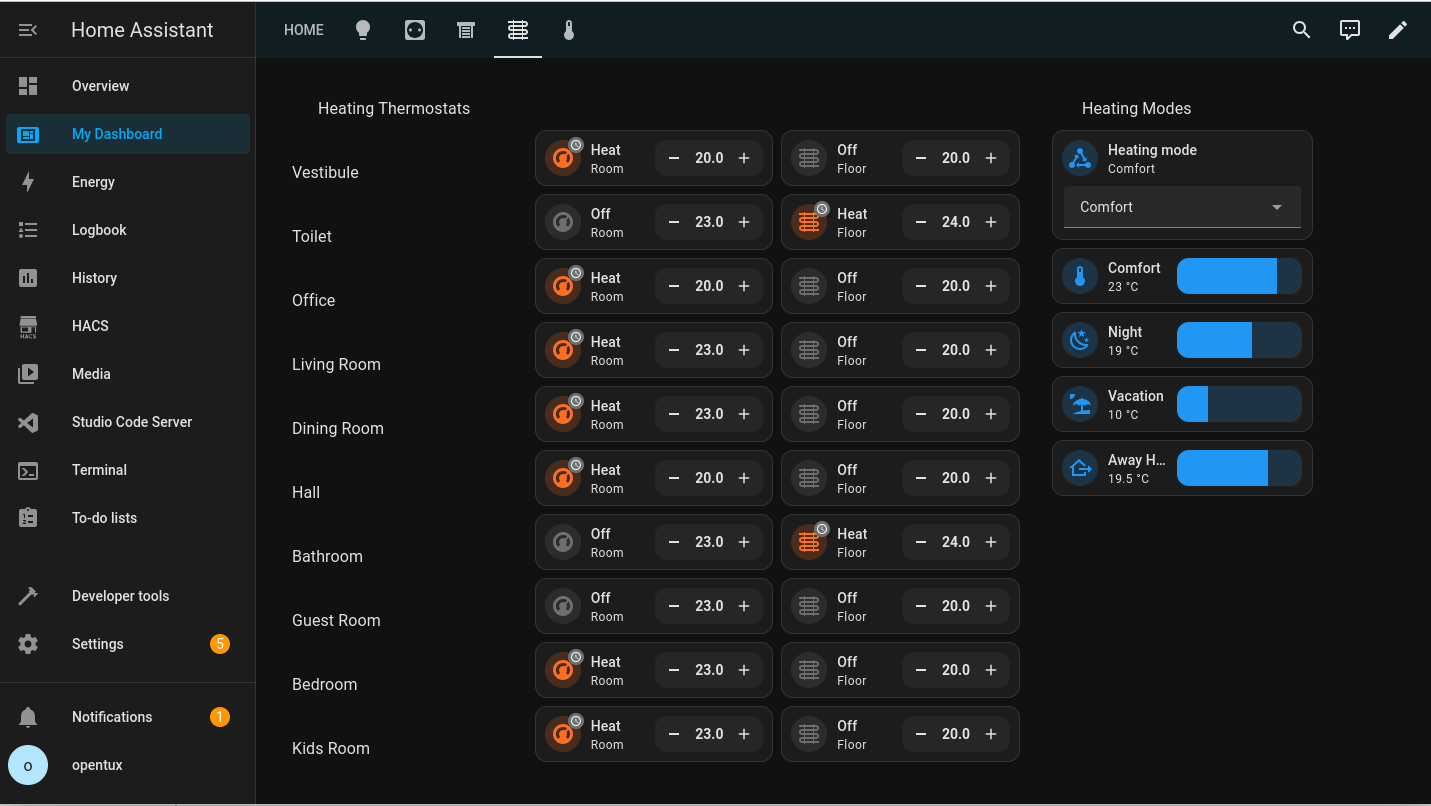Switch to the HOME tab
This screenshot has width=1431, height=806.
(x=304, y=30)
